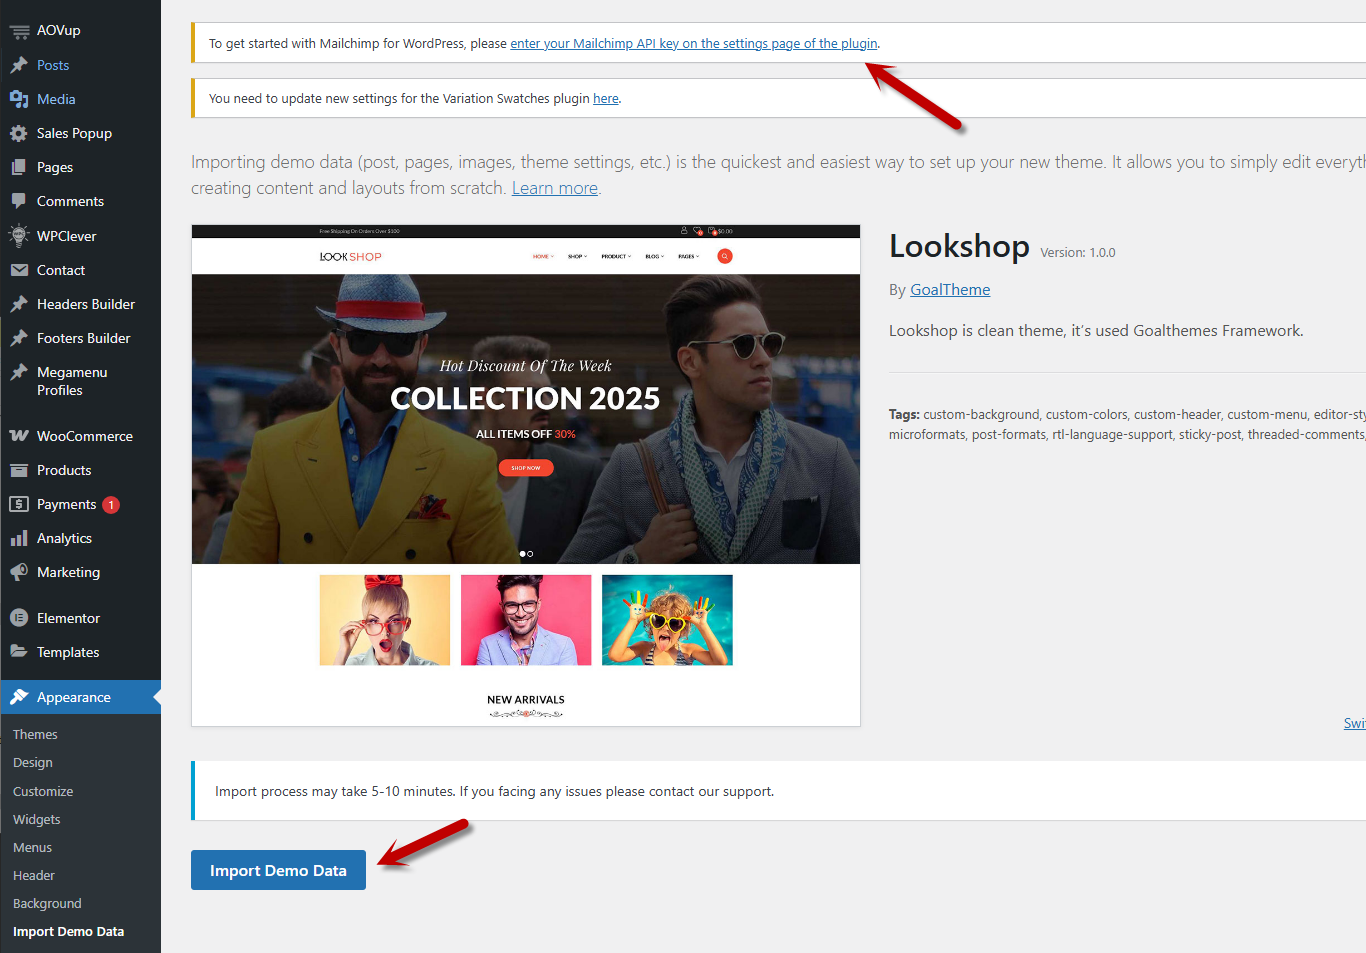
Task: Click the Learn more link
Action: pyautogui.click(x=554, y=188)
